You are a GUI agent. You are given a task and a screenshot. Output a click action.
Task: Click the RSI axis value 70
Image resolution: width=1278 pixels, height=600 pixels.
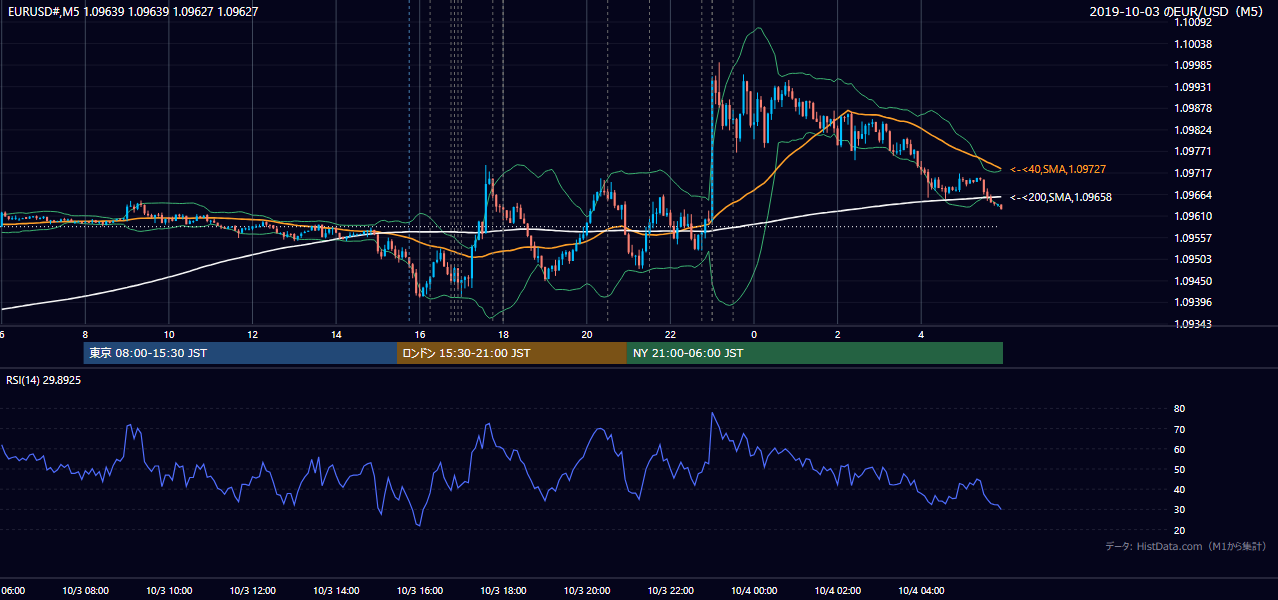pos(1179,429)
